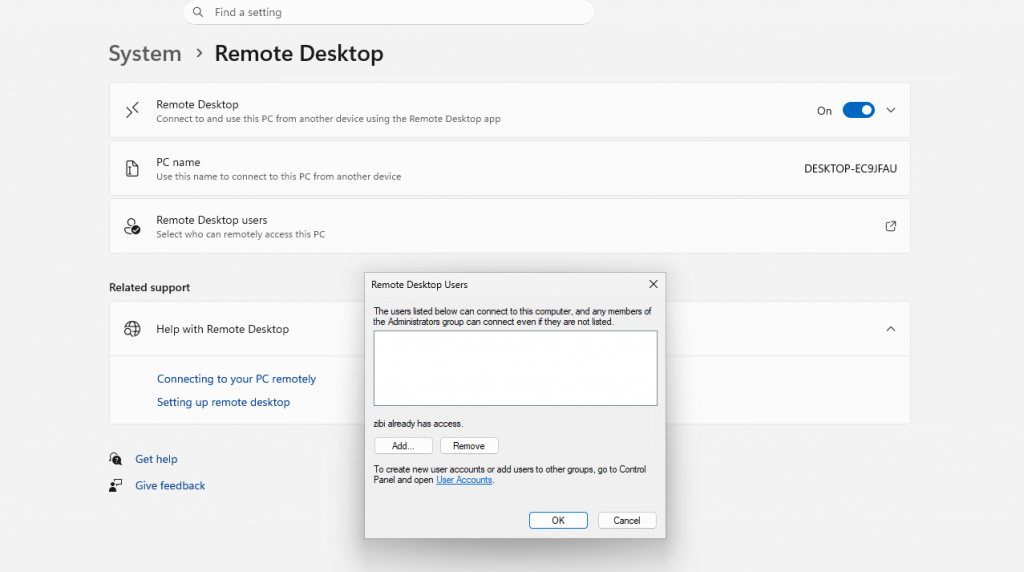This screenshot has height=572, width=1024.
Task: Click the Remove button in the dialog
Action: click(x=469, y=446)
